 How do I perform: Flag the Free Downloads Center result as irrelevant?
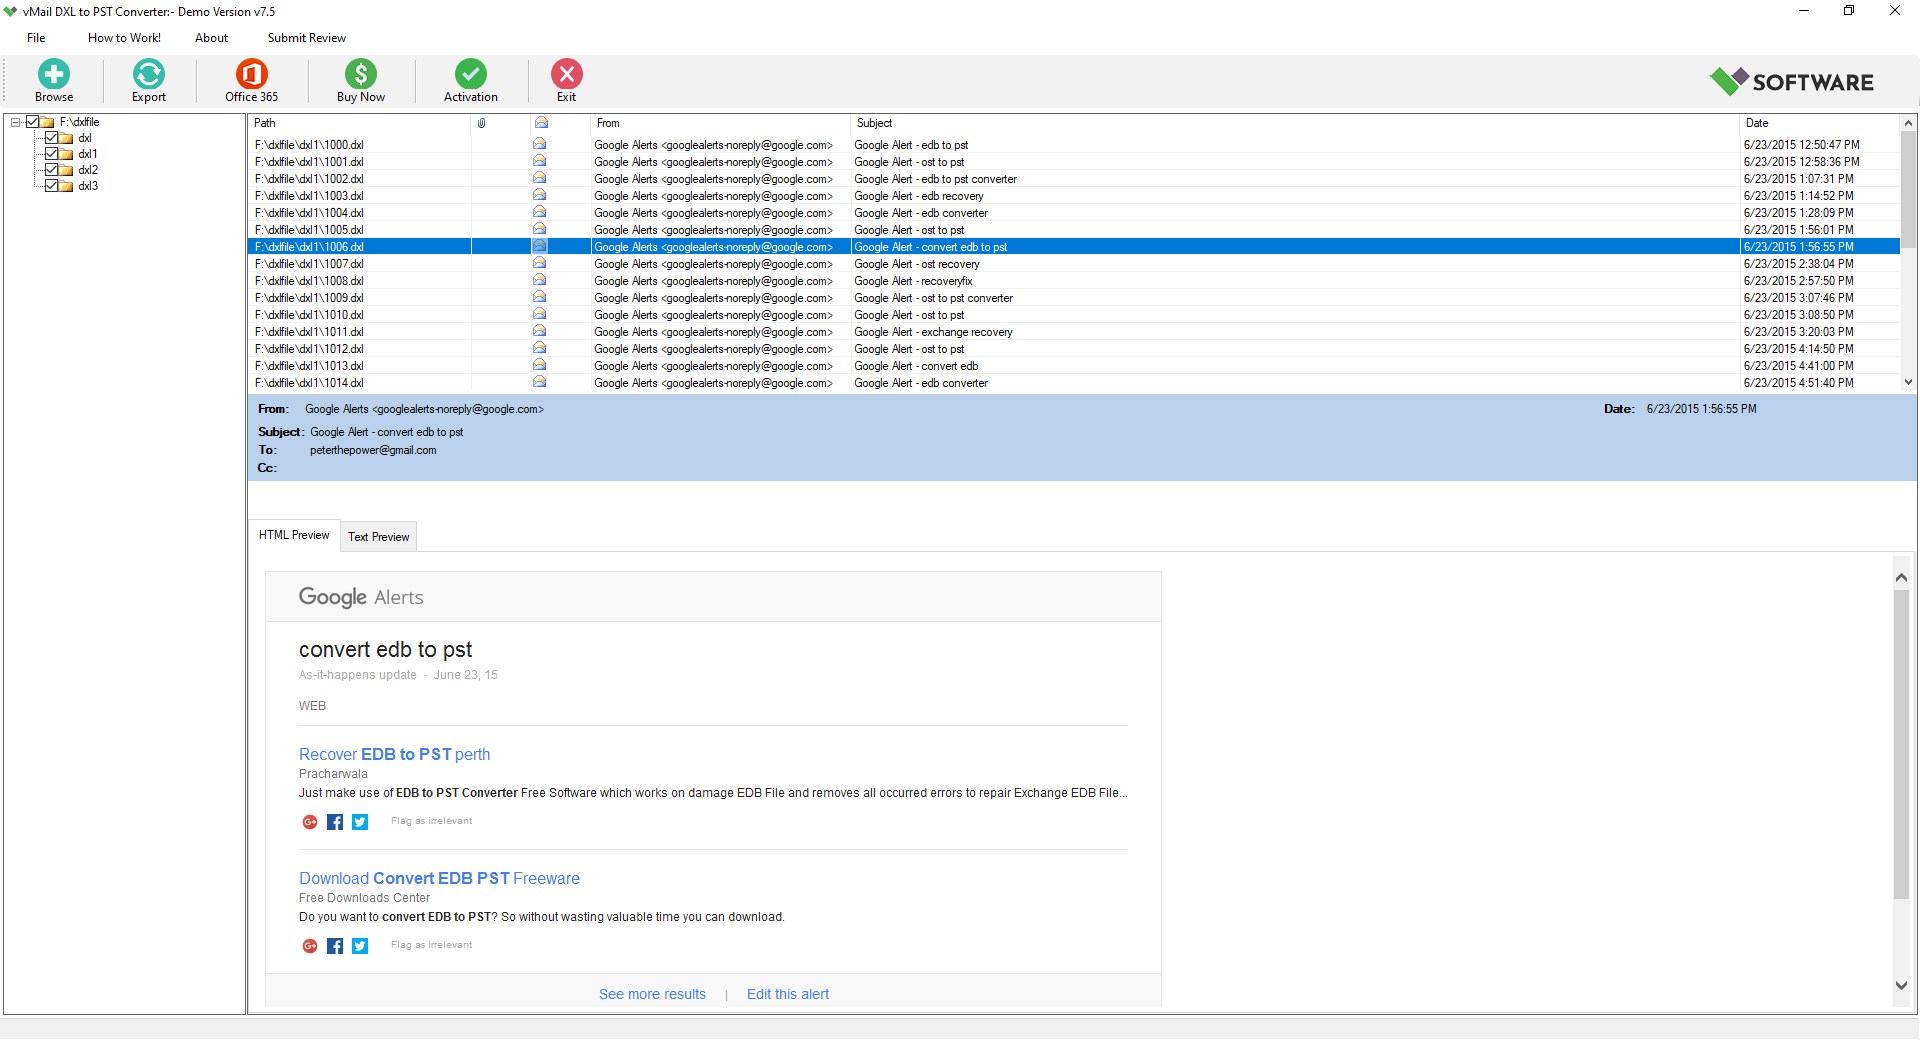(x=431, y=945)
